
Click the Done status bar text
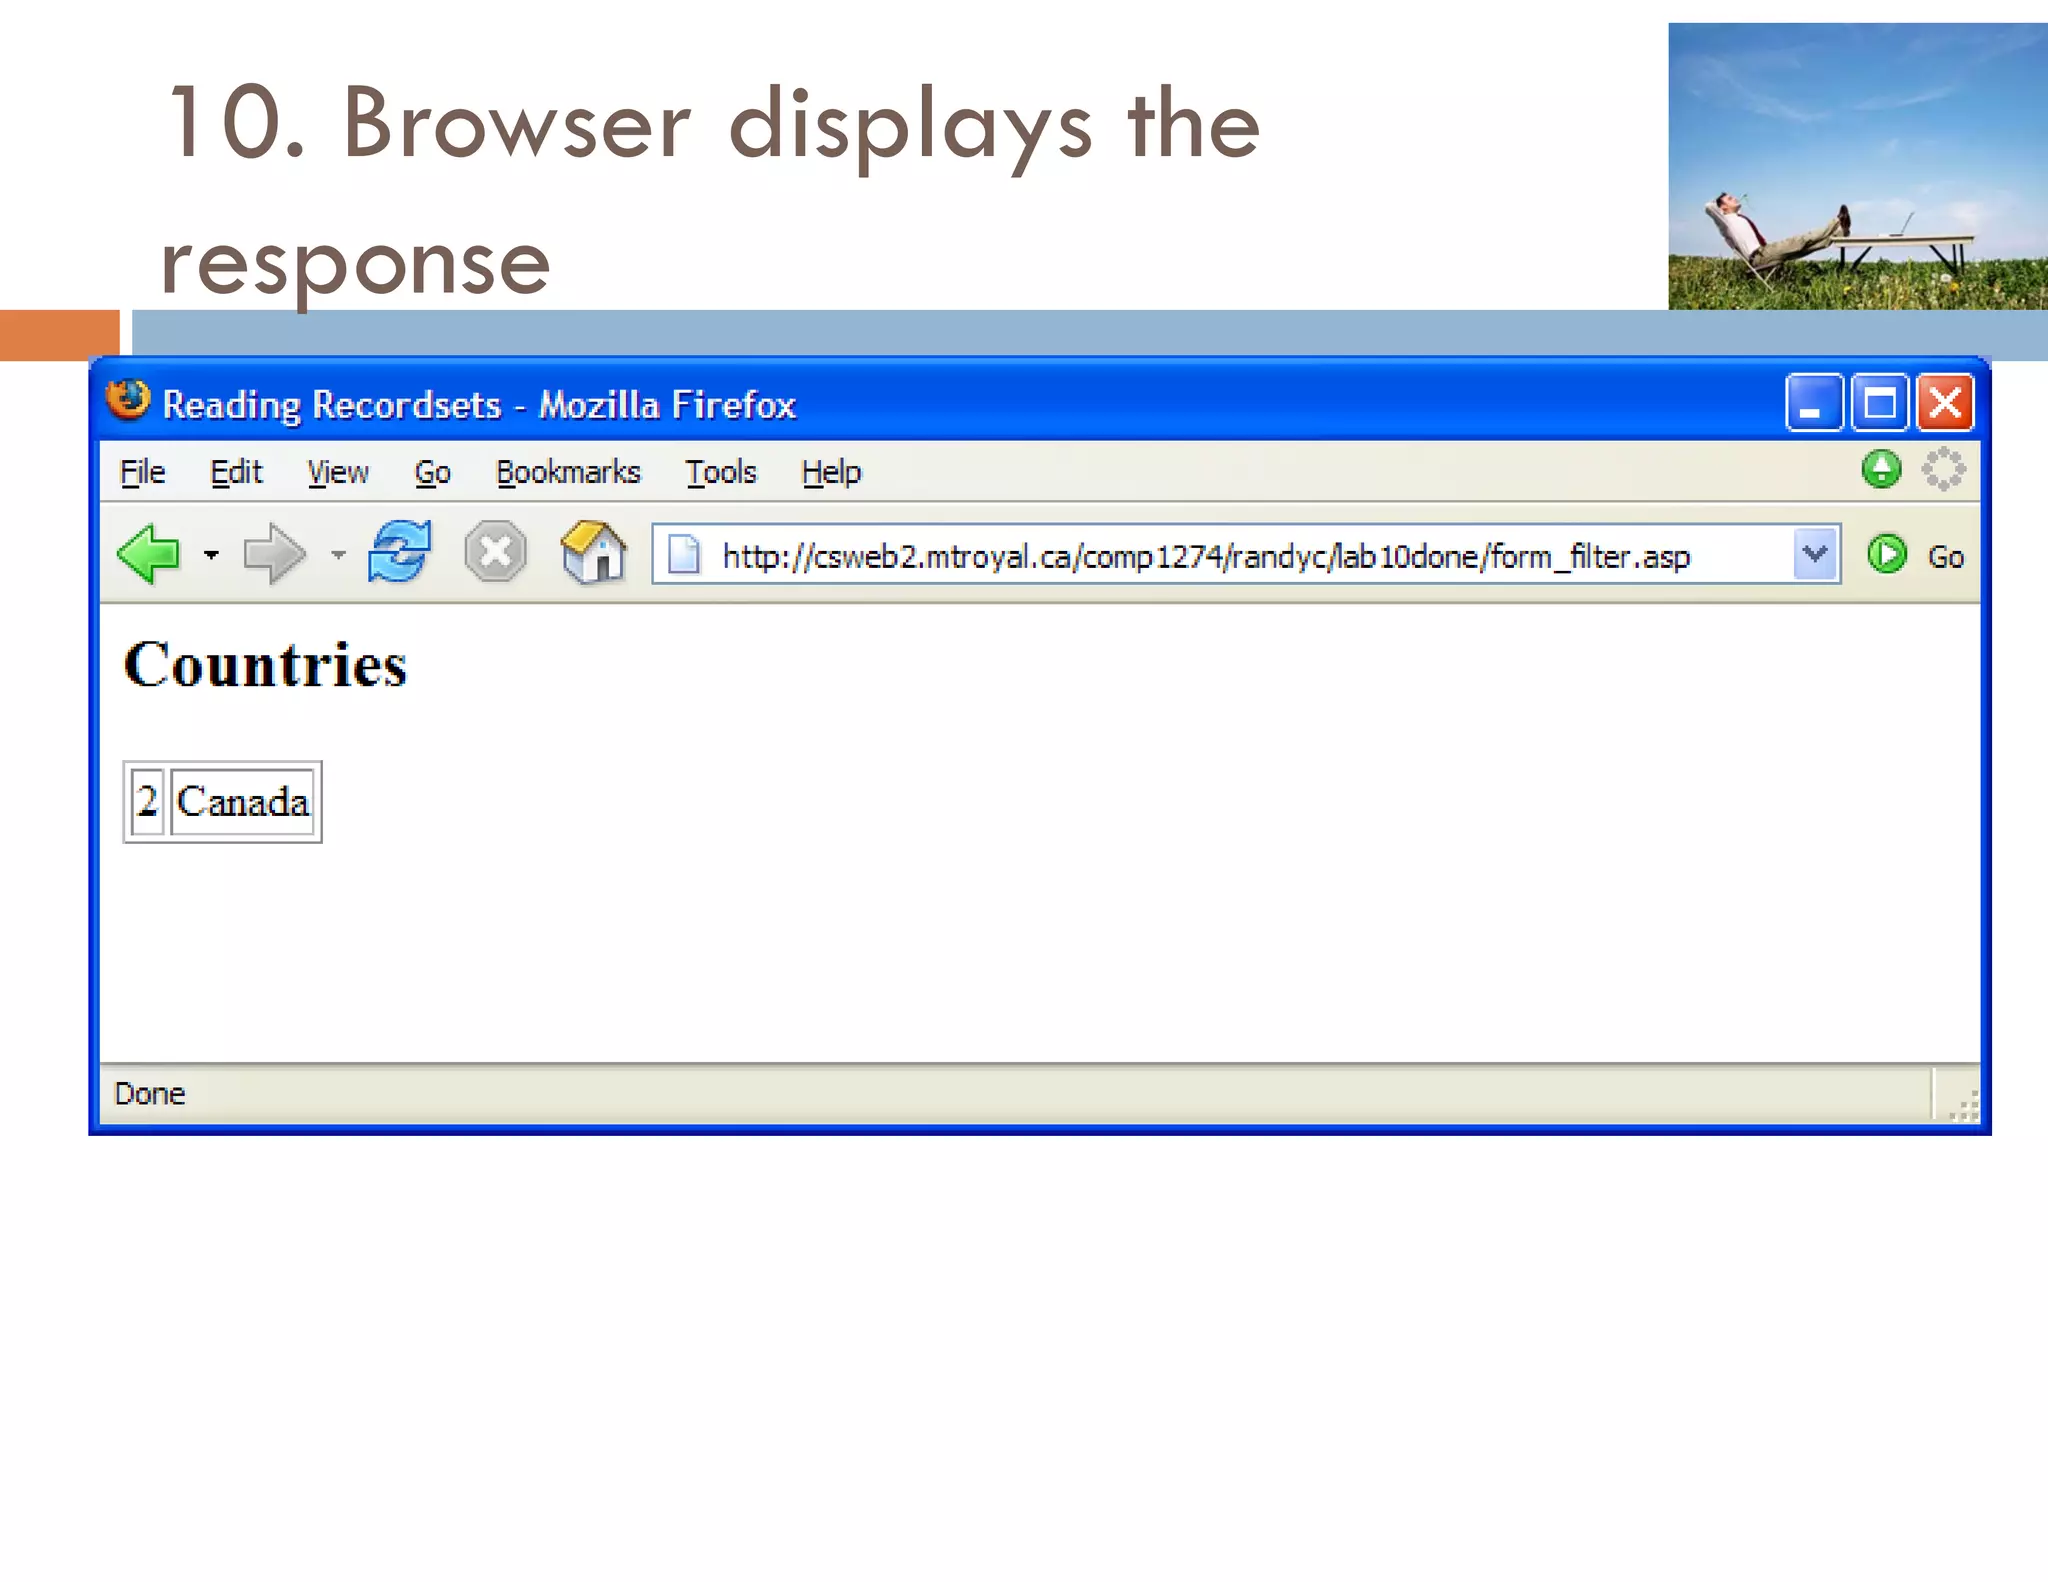(150, 1093)
